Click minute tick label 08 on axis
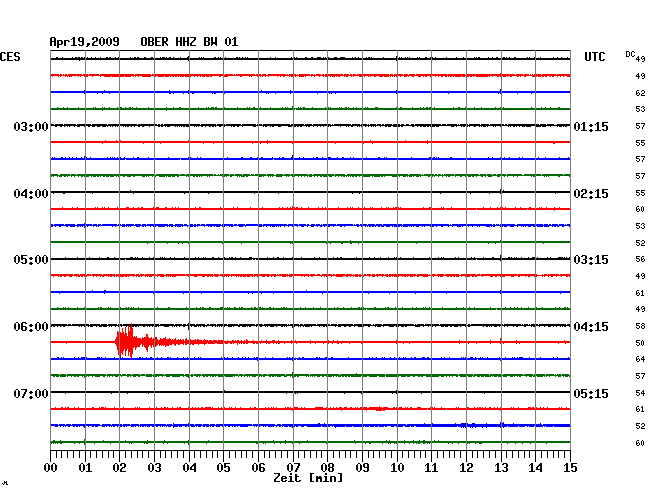650x494 pixels. pos(327,468)
